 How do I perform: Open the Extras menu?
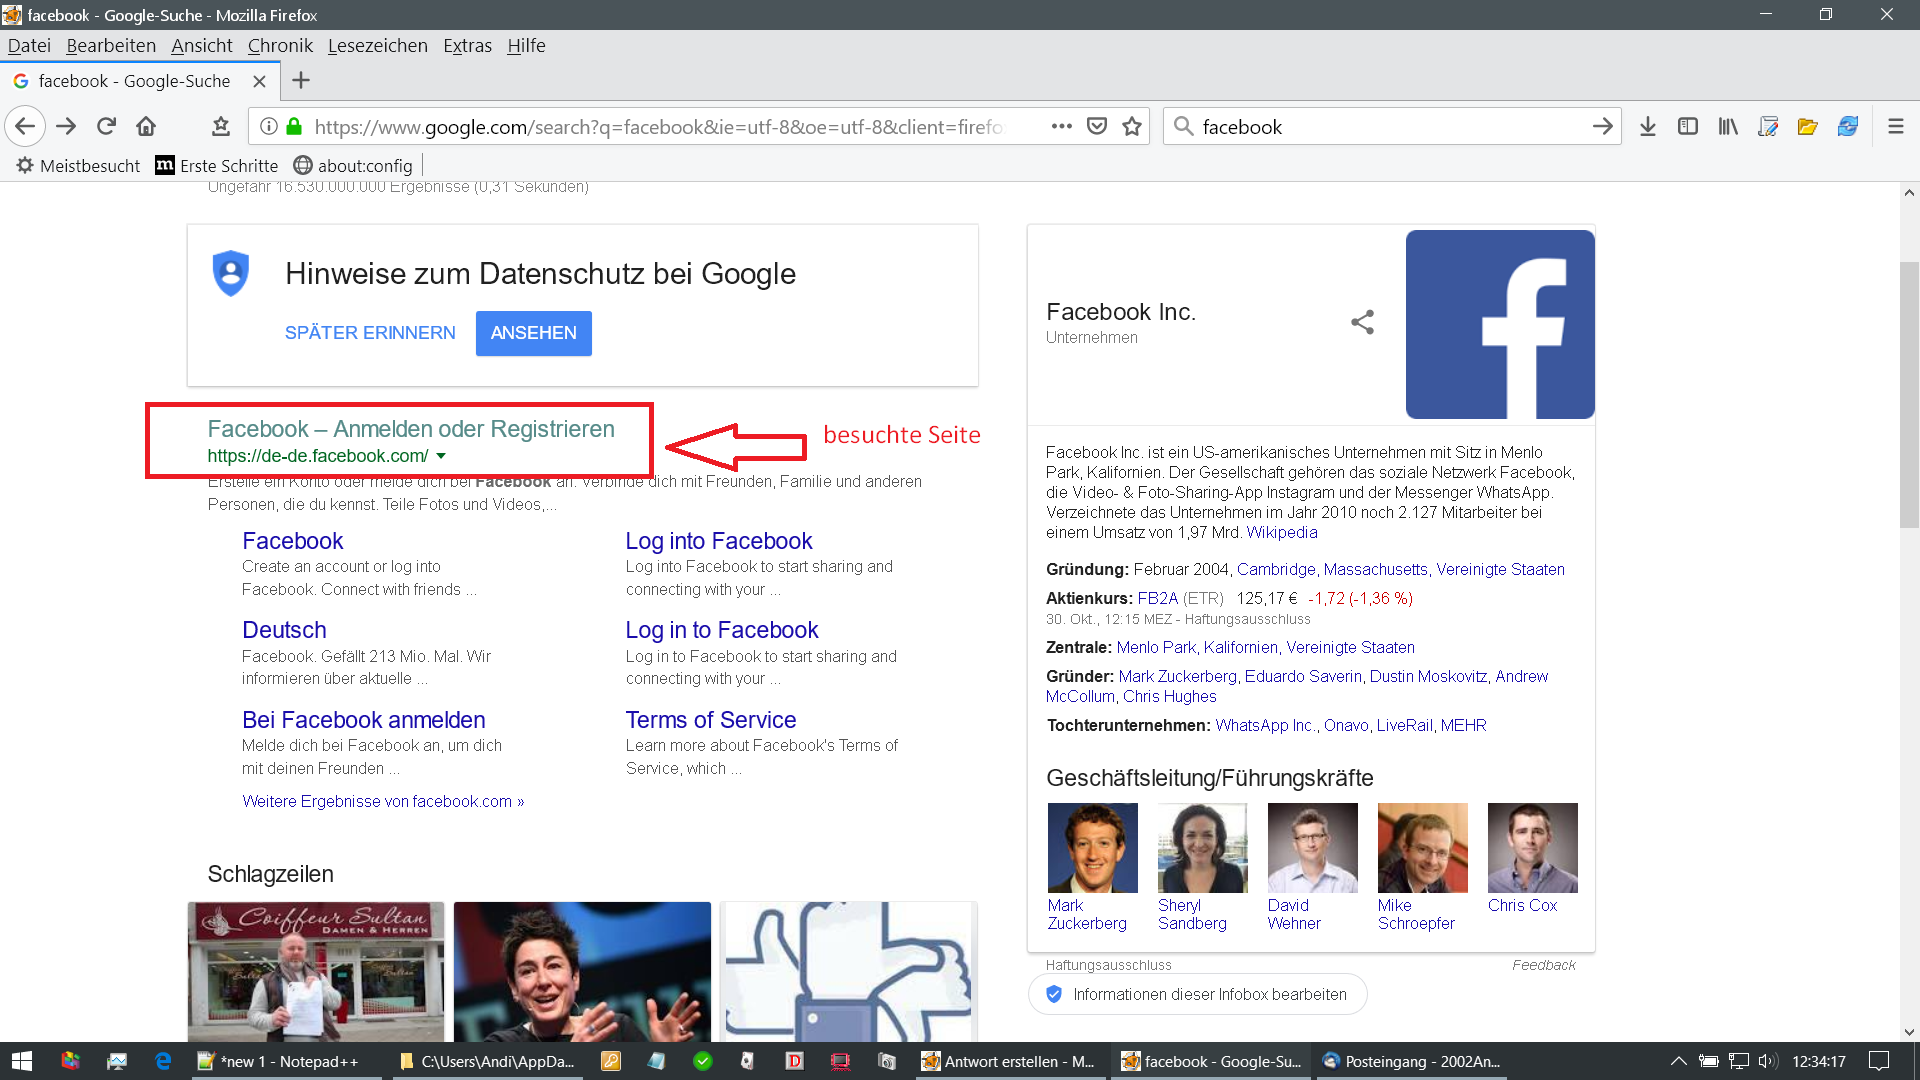[x=467, y=45]
